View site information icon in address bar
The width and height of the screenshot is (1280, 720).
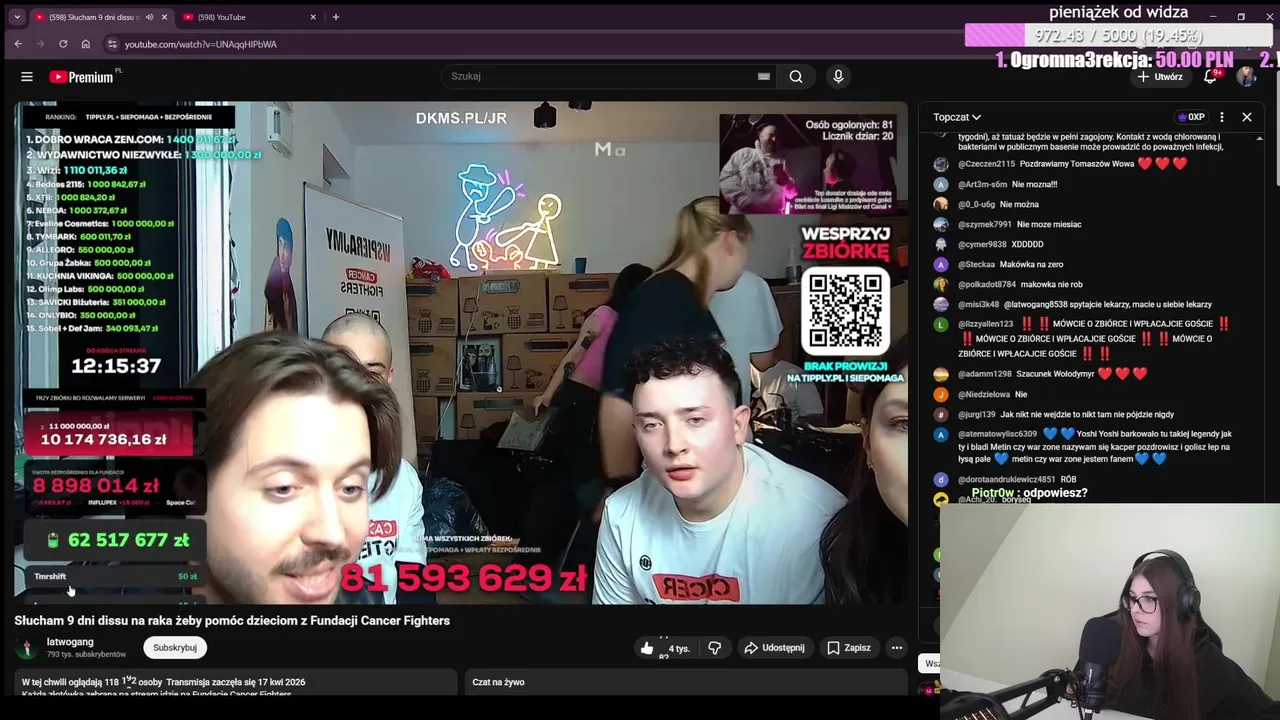112,44
